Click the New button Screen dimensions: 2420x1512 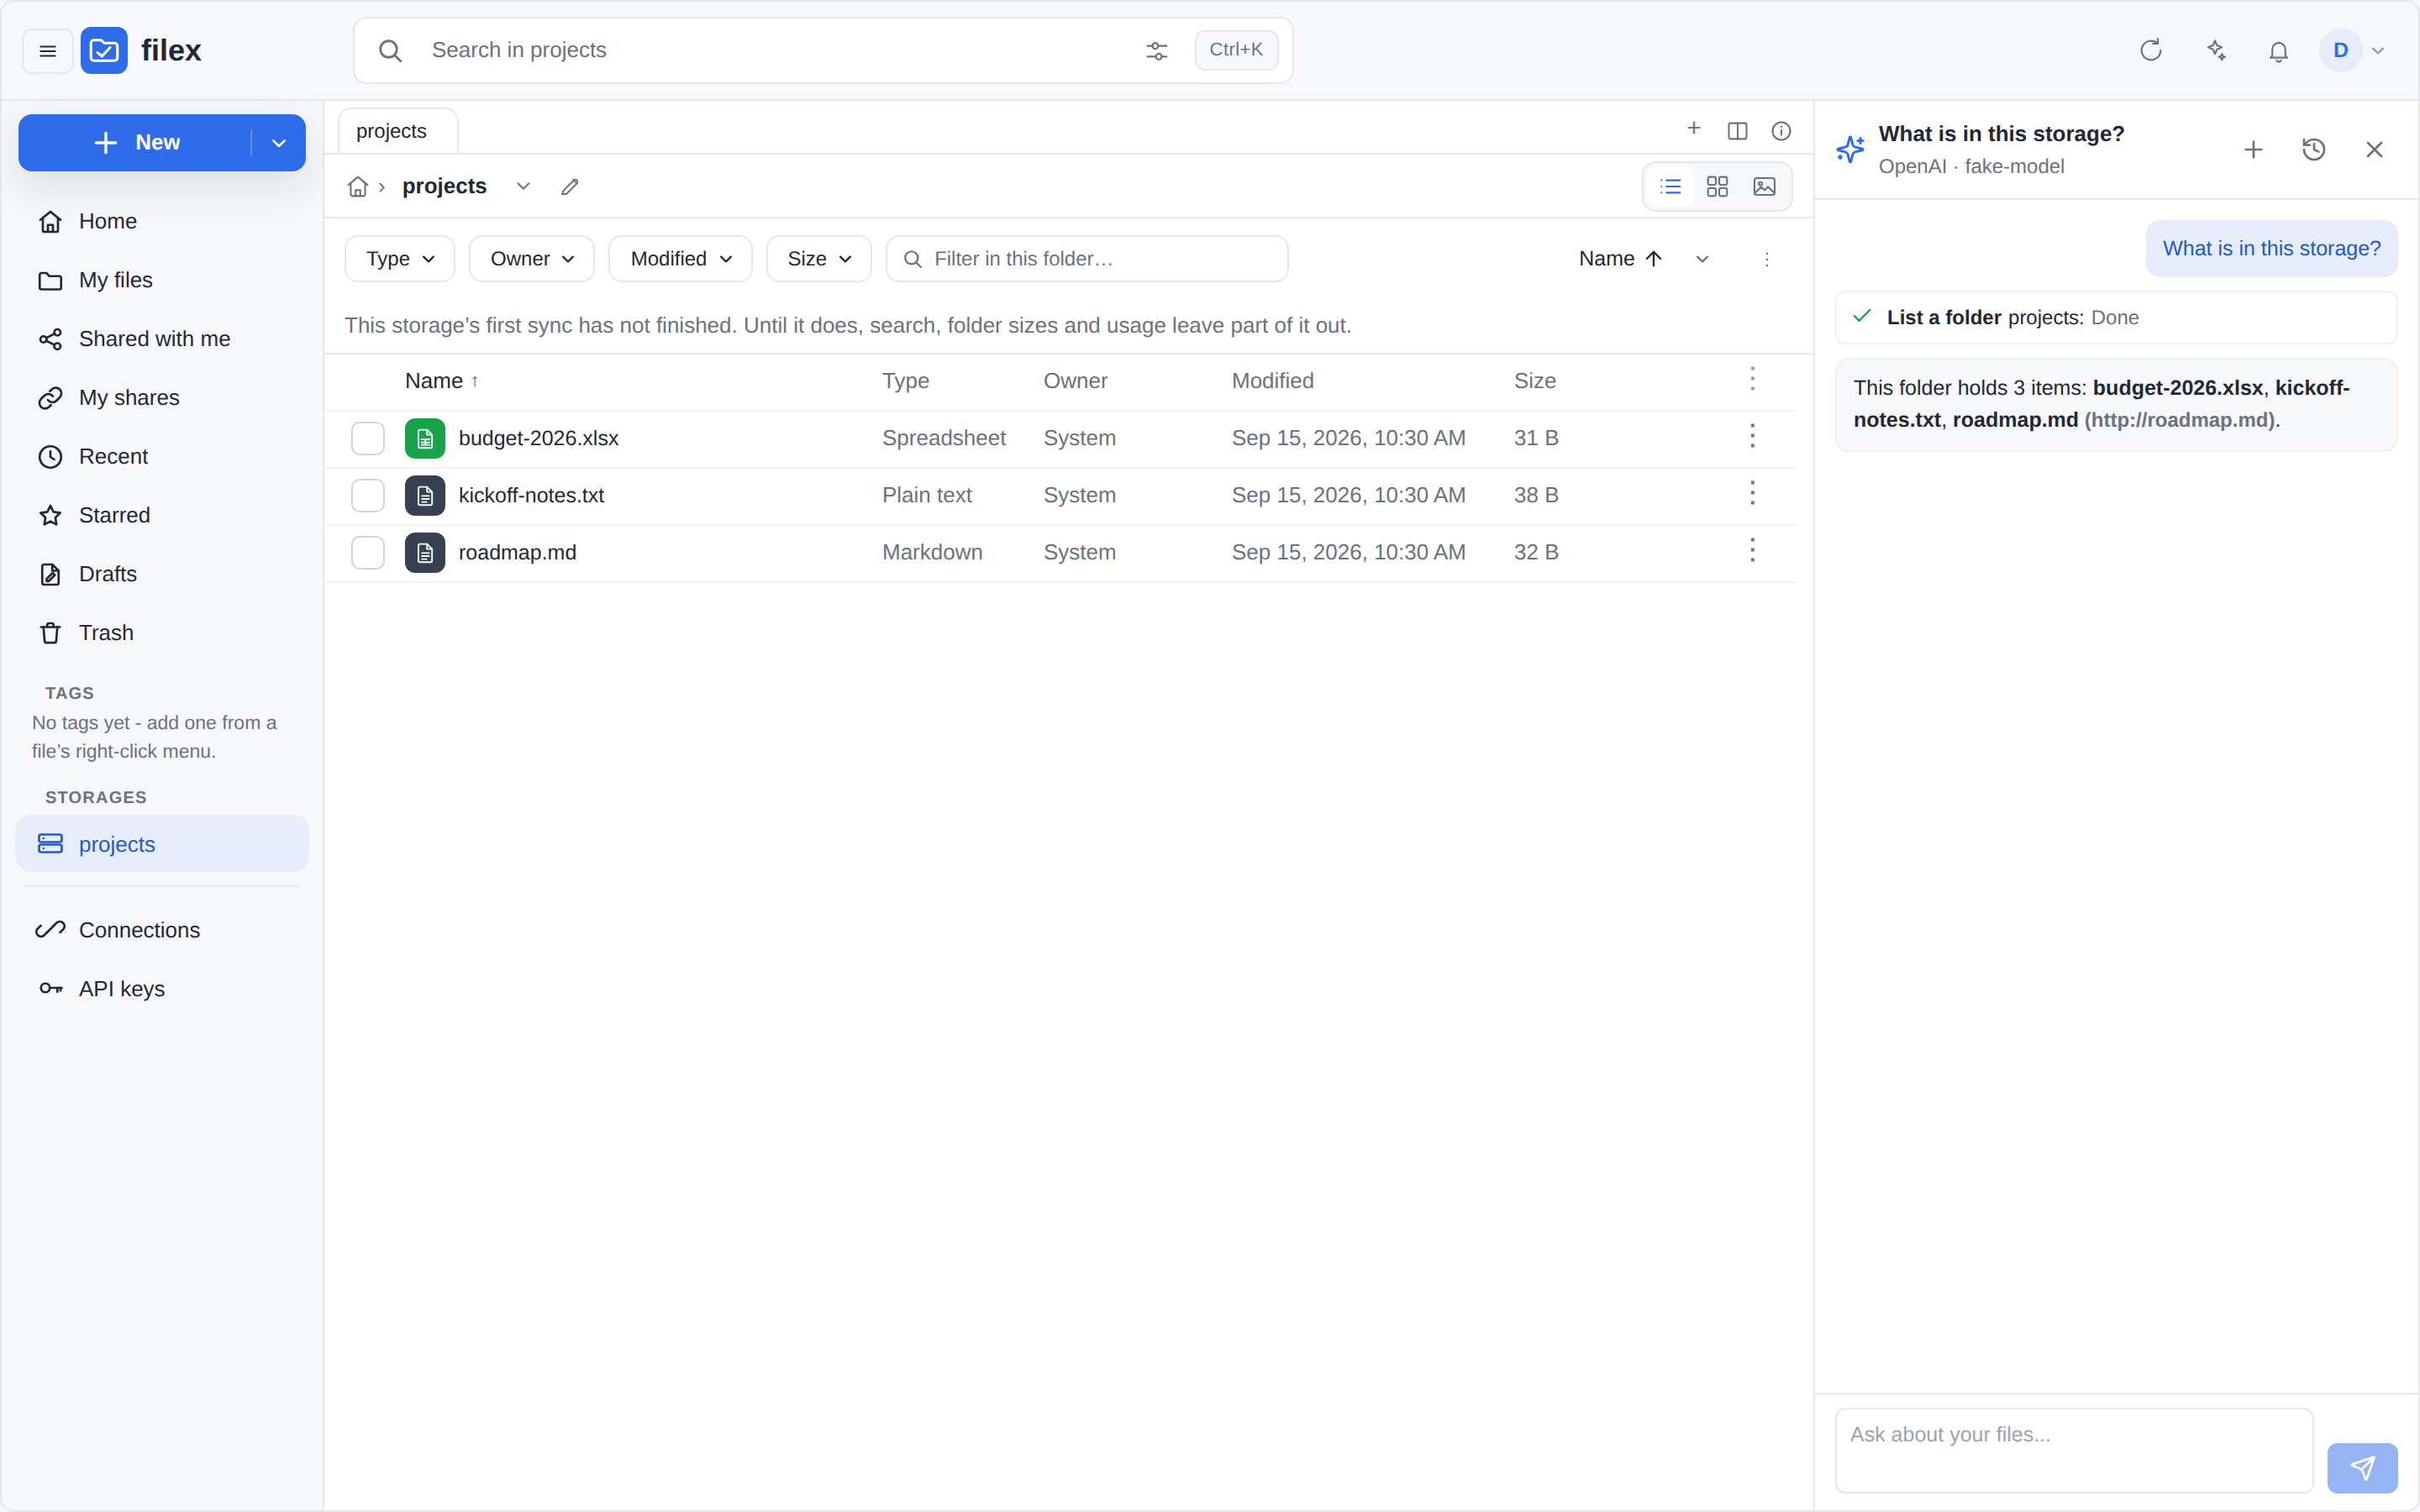click(x=136, y=143)
